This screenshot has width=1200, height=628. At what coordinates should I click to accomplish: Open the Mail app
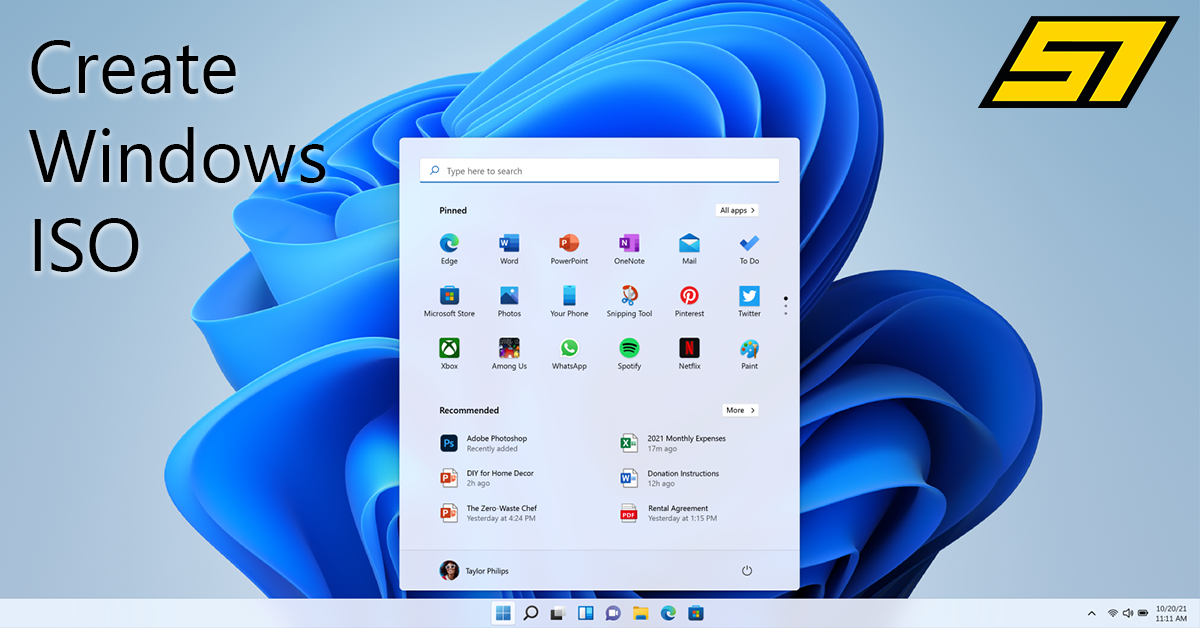(689, 243)
